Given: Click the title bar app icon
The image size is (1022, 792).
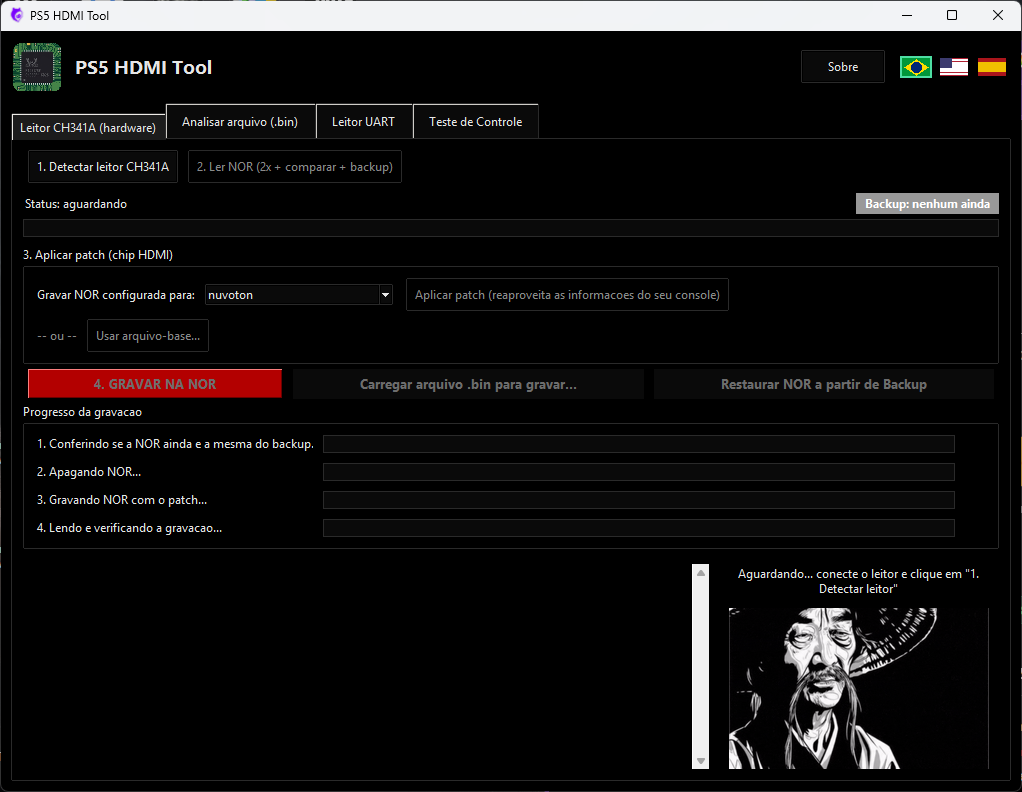Looking at the screenshot, I should [16, 15].
